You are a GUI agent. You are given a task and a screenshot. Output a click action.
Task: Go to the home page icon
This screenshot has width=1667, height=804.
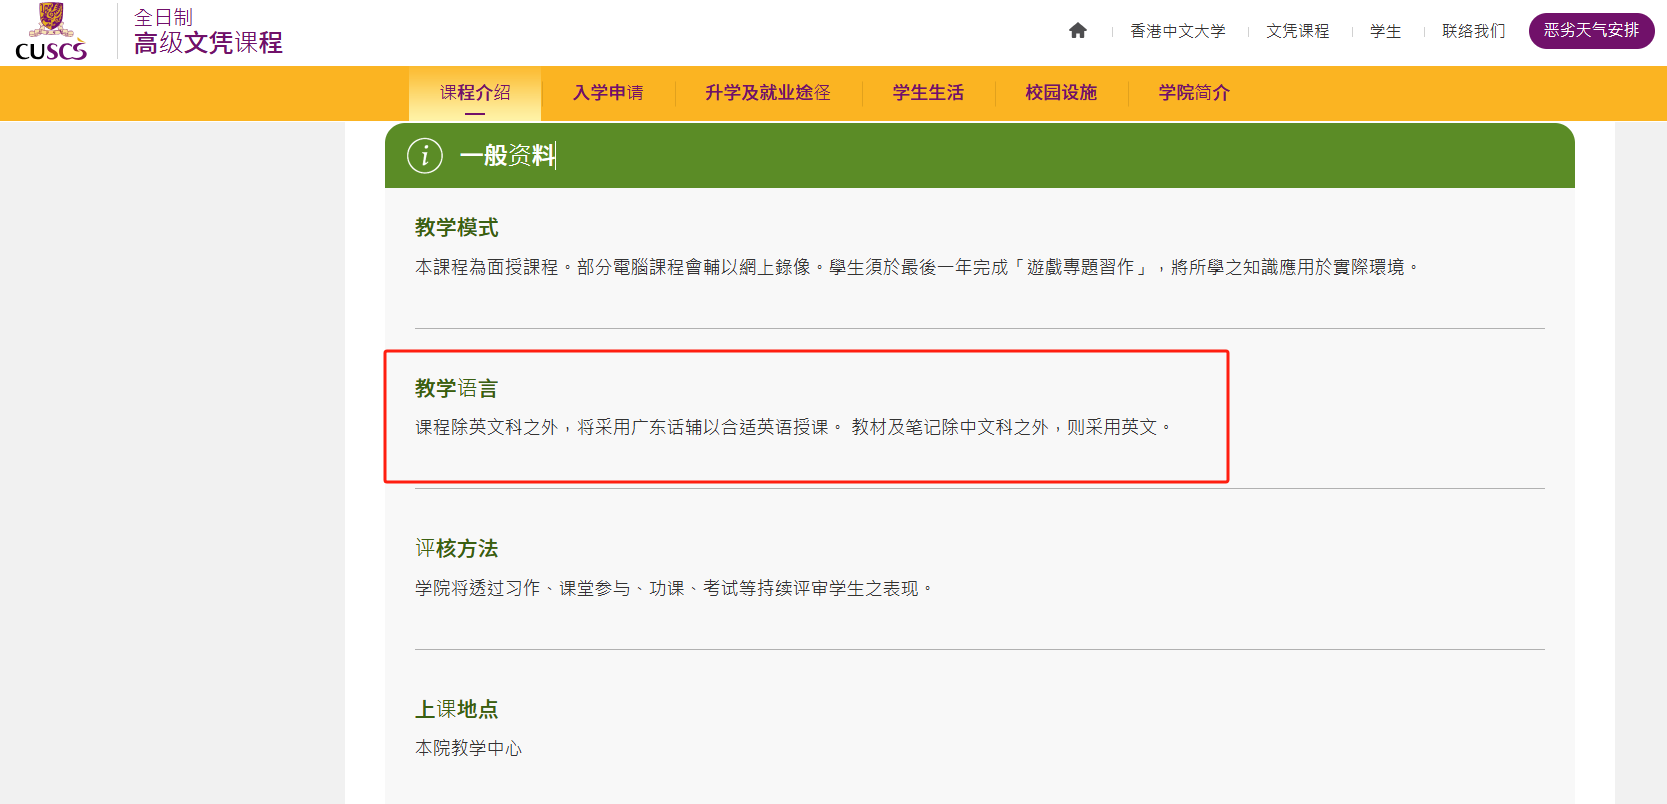[x=1078, y=30]
